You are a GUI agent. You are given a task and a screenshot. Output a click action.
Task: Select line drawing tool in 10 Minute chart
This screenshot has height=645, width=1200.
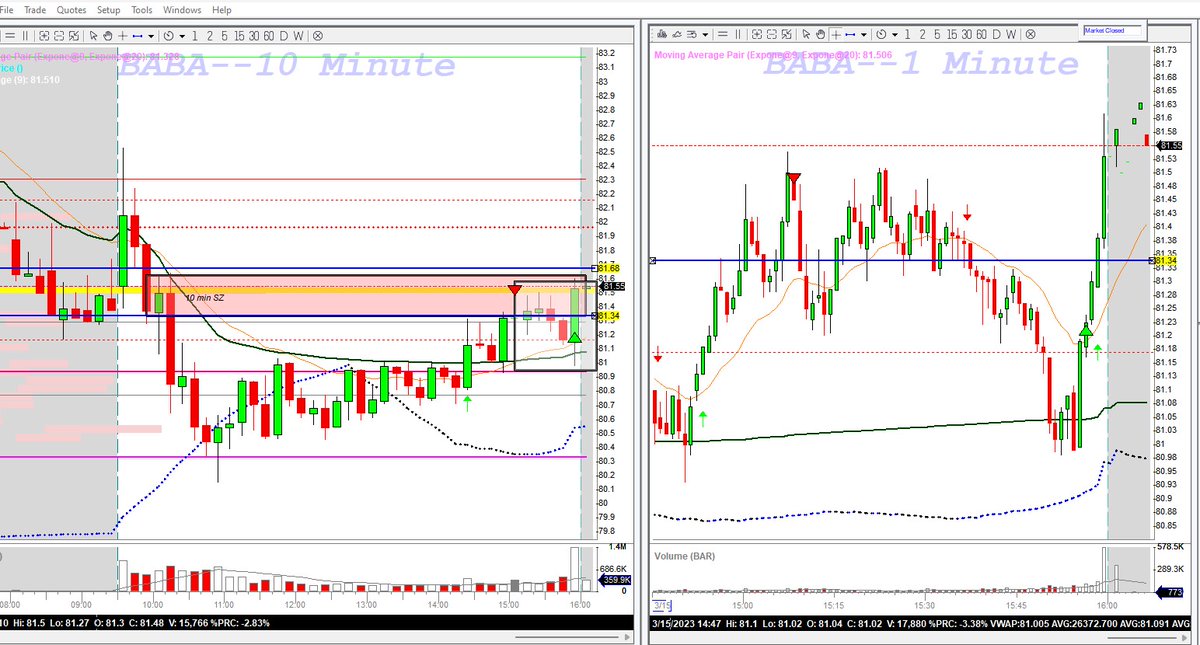point(137,36)
